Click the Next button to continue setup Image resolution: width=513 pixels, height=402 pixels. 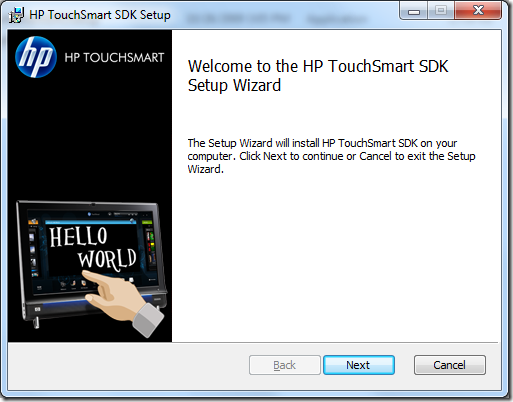coord(359,365)
